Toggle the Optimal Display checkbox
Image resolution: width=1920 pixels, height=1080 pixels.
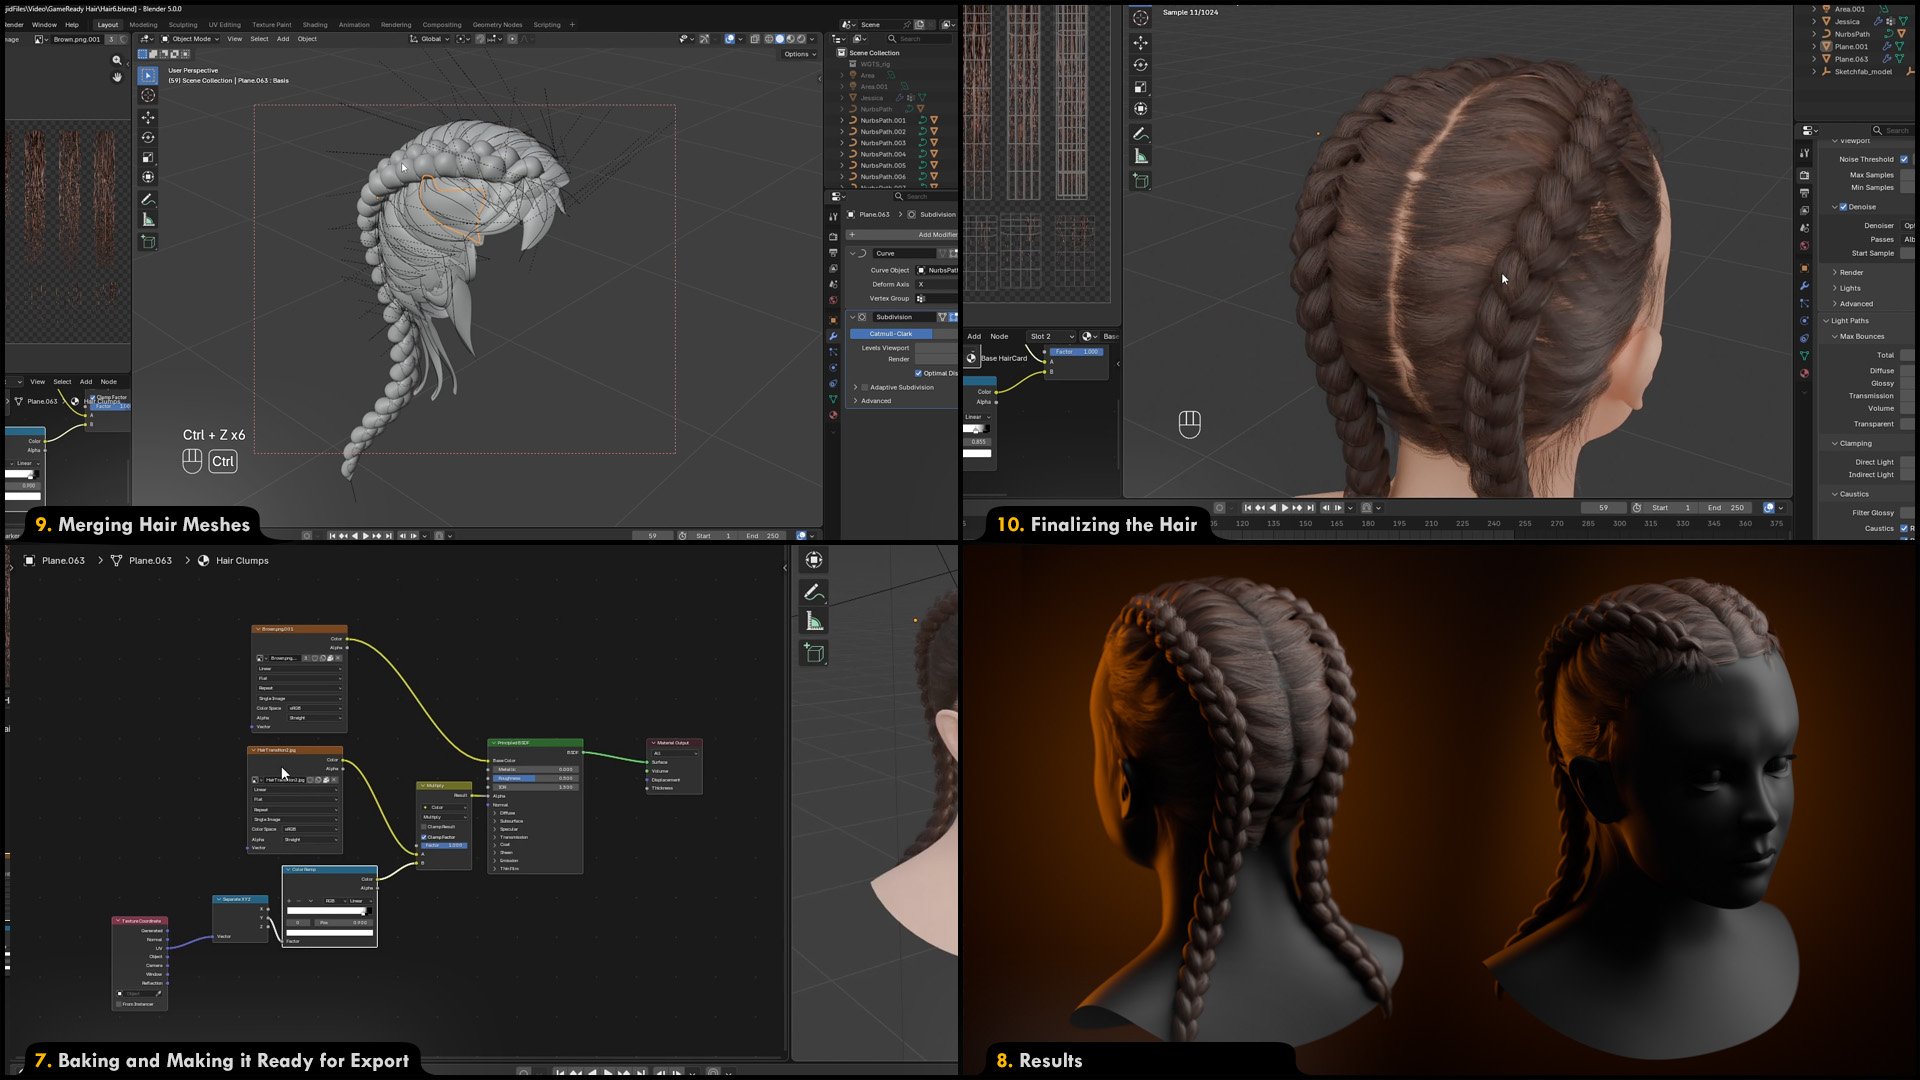(x=918, y=373)
